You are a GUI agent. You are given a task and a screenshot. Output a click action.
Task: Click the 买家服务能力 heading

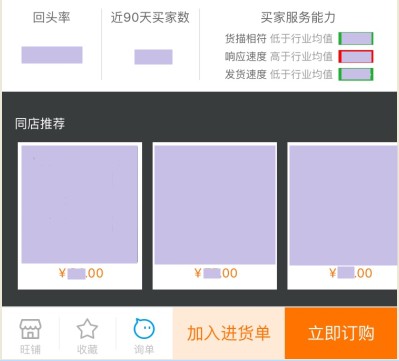298,18
